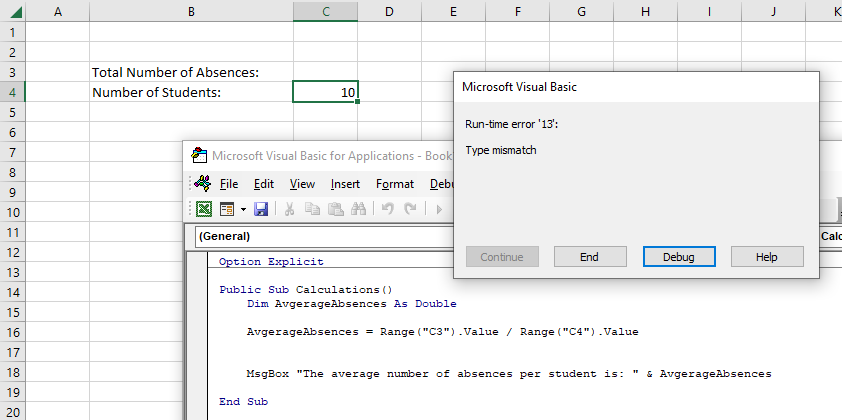This screenshot has width=842, height=420.
Task: Click cell C4 containing 10
Action: pos(325,92)
